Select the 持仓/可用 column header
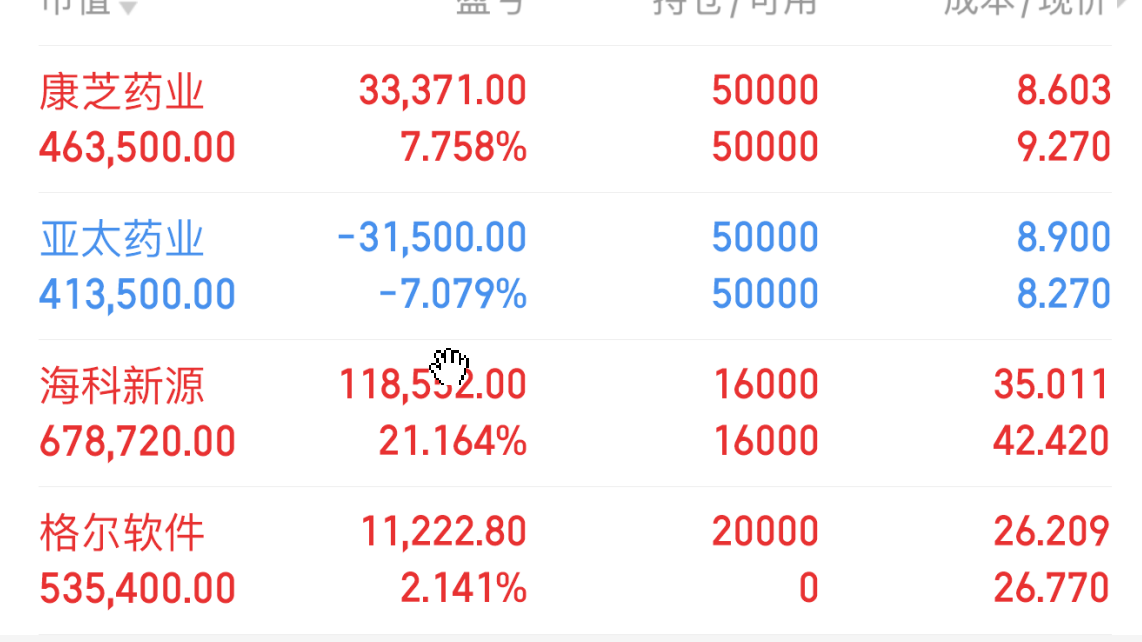 [734, 7]
